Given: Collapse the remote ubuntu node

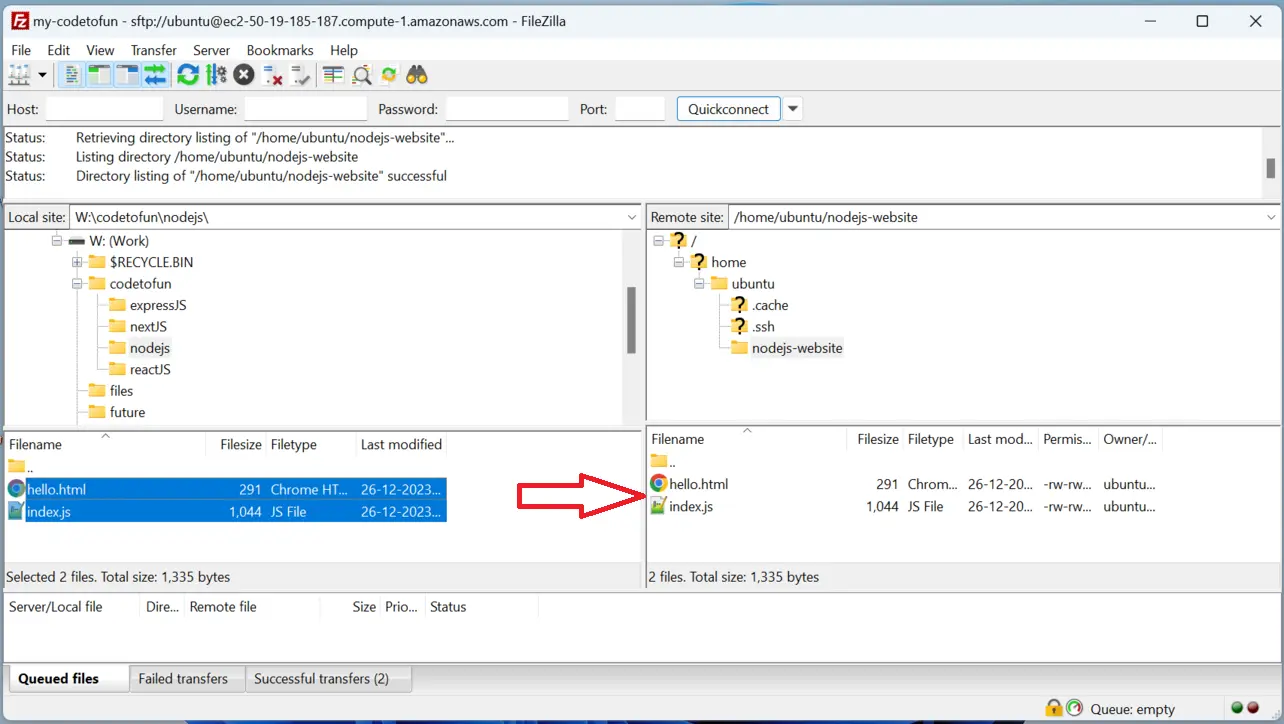Looking at the screenshot, I should [699, 284].
